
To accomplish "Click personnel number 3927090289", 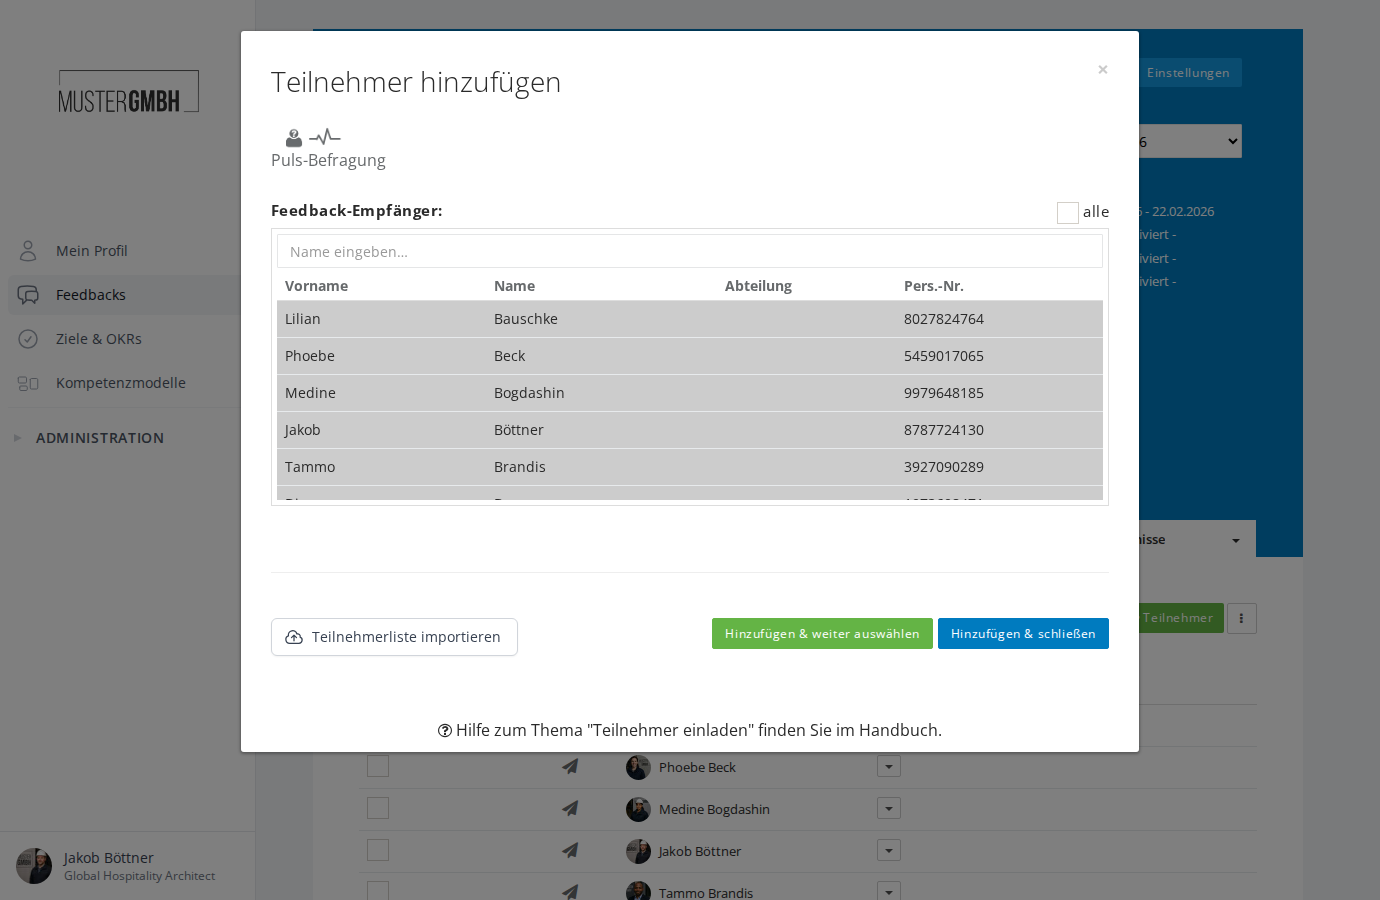I will pos(944,467).
